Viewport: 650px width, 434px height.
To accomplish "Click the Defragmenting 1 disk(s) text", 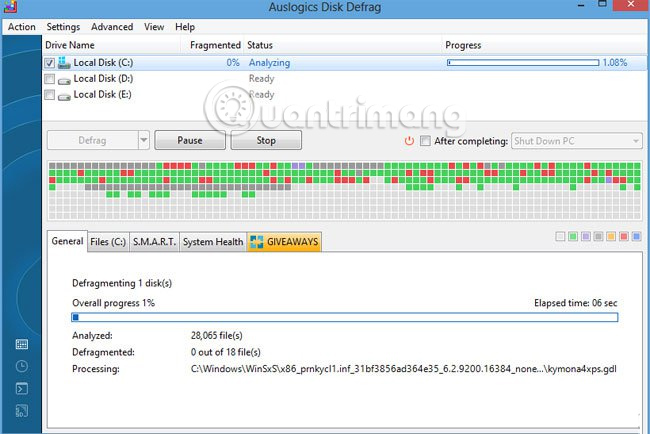I will pyautogui.click(x=122, y=283).
